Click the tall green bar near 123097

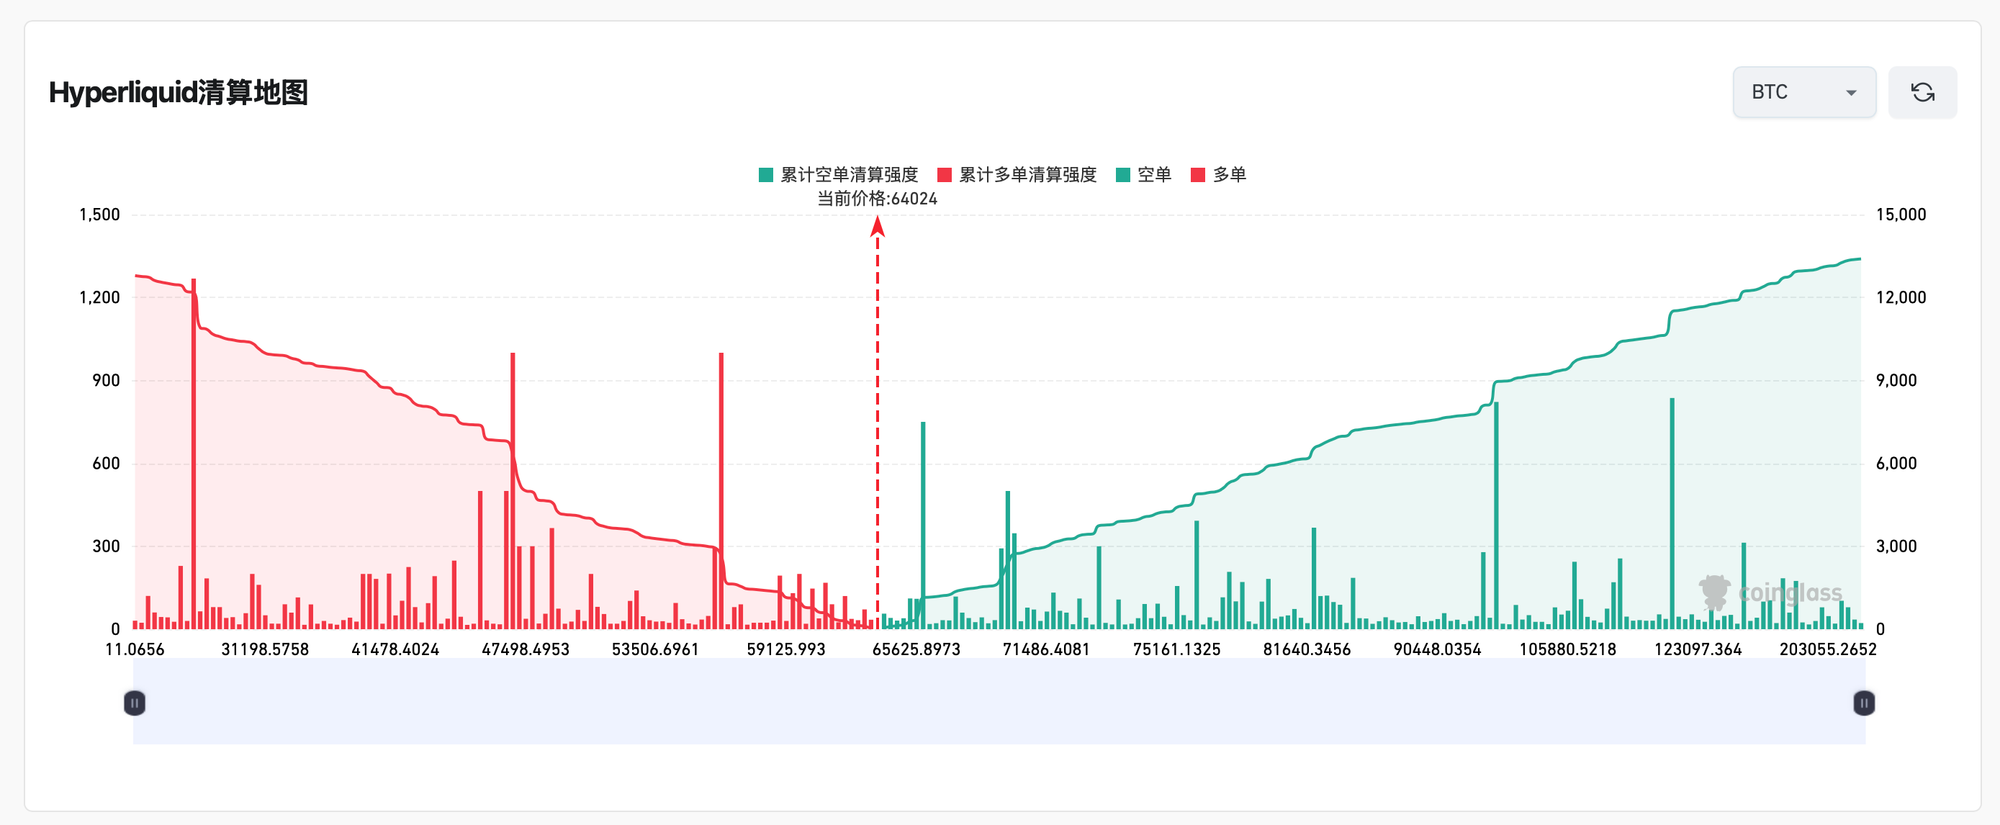click(1672, 513)
